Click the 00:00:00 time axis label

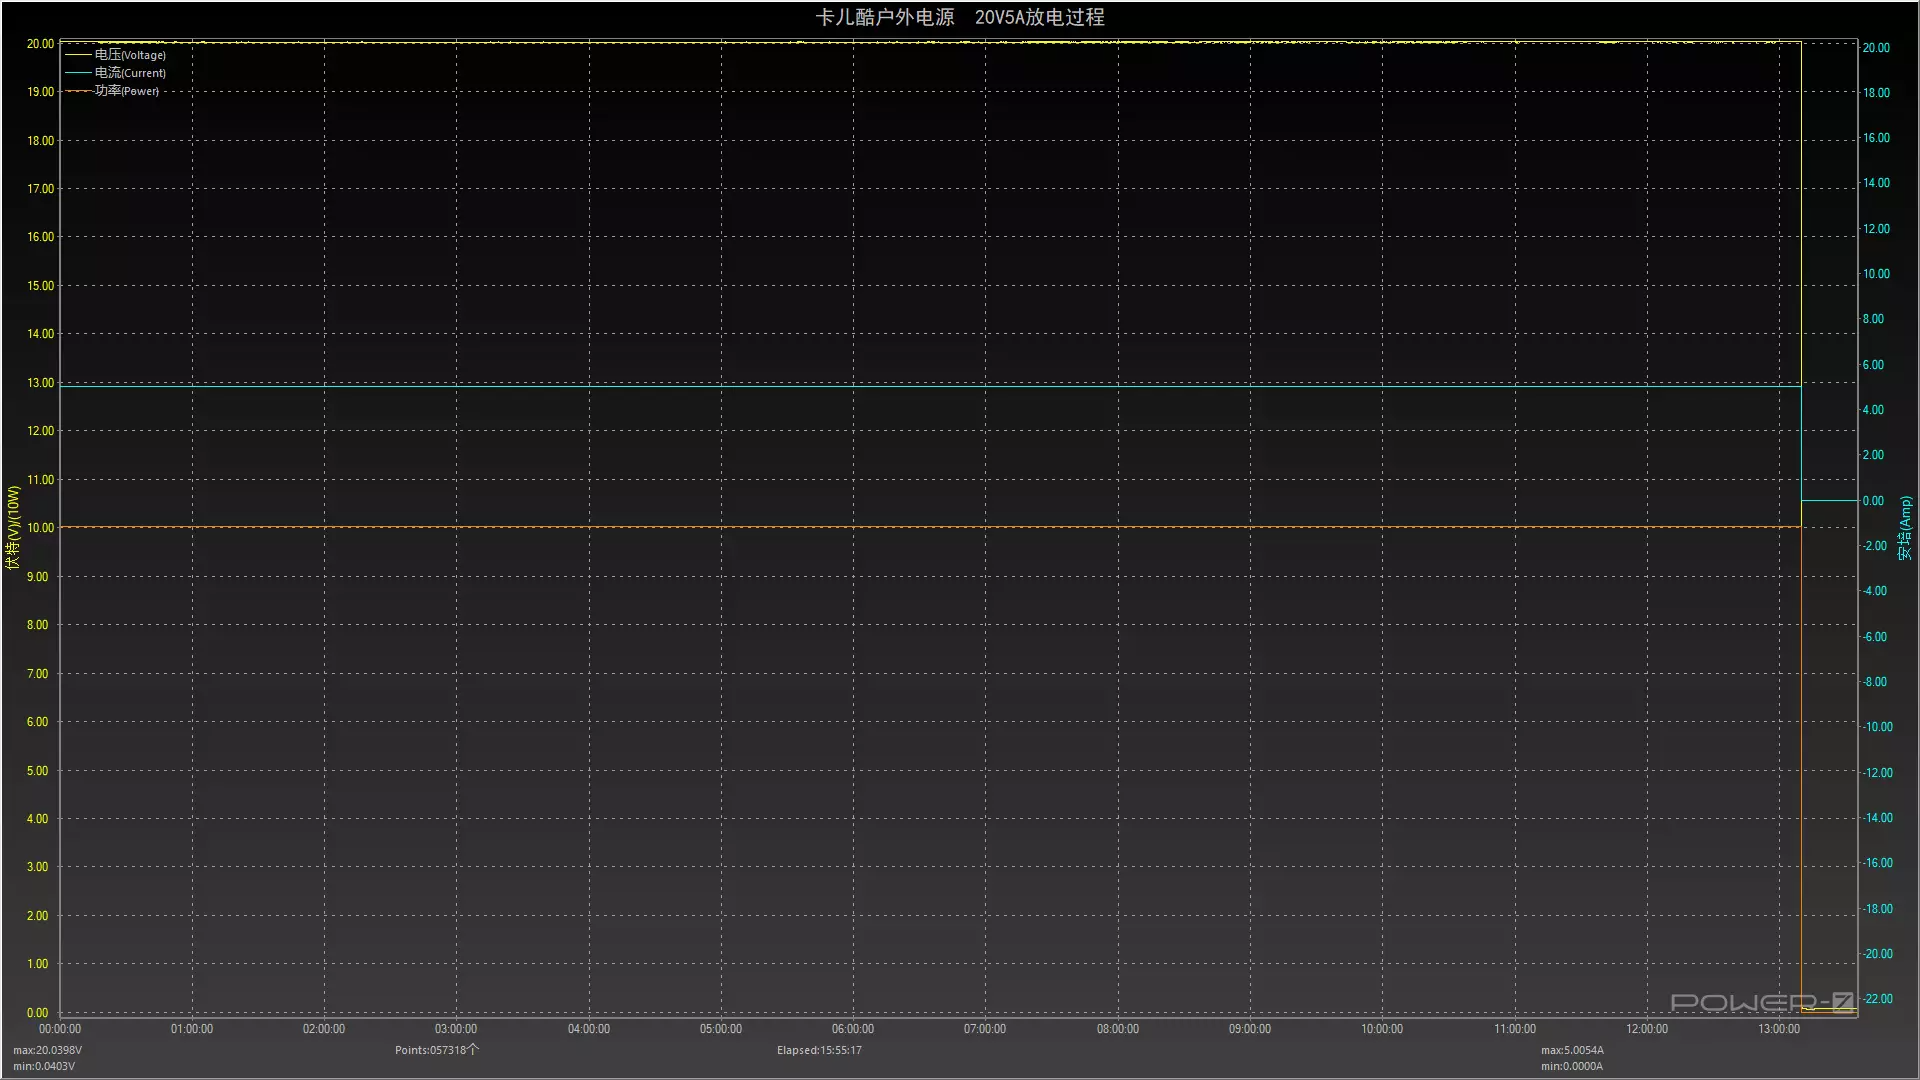click(x=60, y=1029)
